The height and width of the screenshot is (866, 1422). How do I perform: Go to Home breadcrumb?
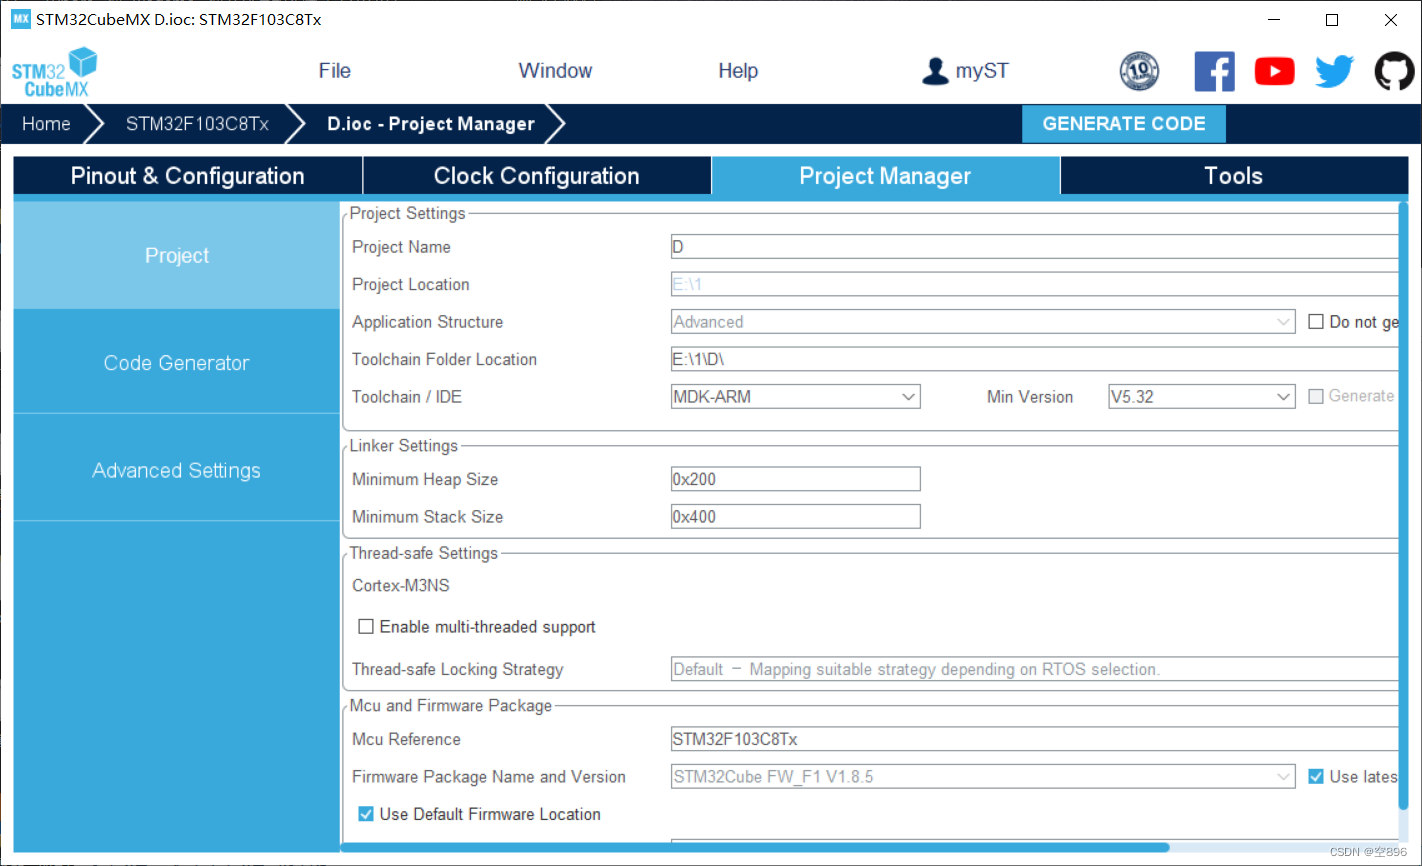coord(46,124)
